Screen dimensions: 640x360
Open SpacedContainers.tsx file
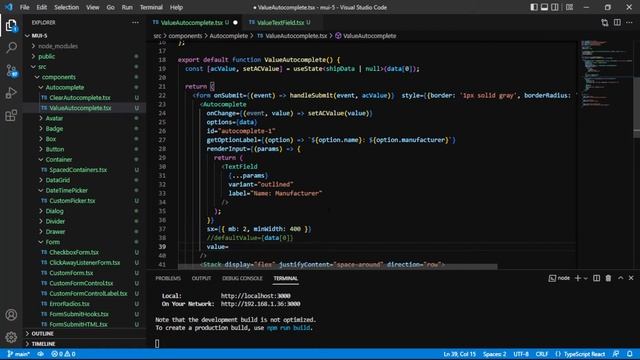coord(78,170)
